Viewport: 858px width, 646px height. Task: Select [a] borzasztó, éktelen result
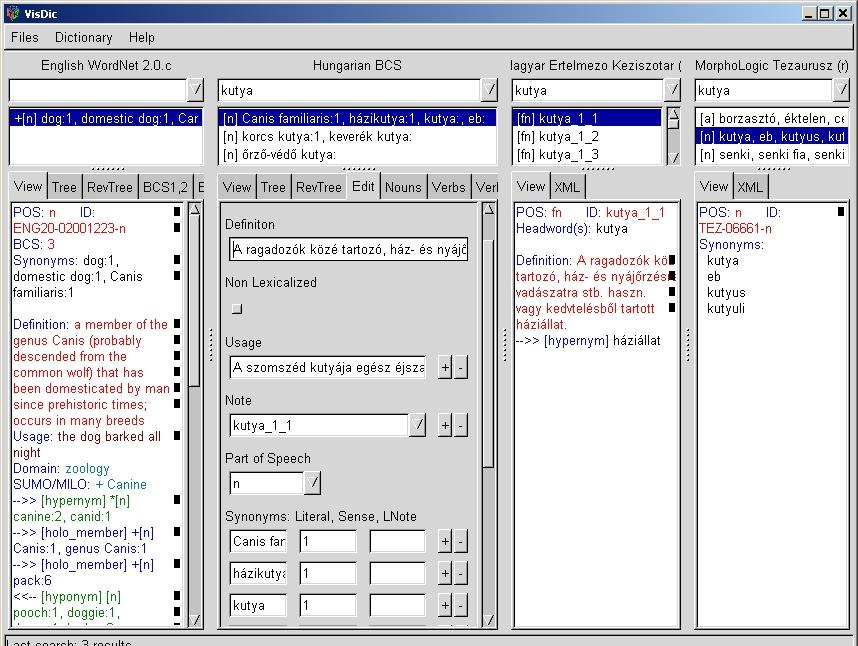click(772, 118)
